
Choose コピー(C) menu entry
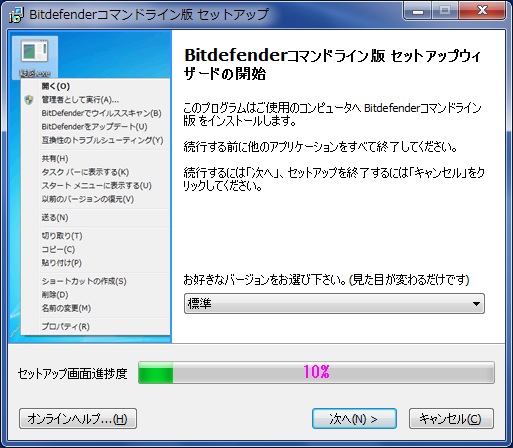coord(58,249)
